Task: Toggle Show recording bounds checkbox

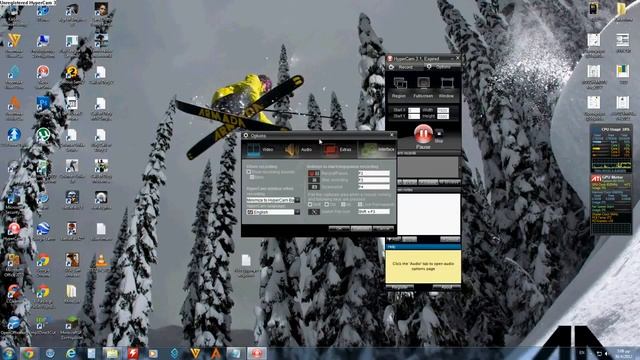Action: 249,172
